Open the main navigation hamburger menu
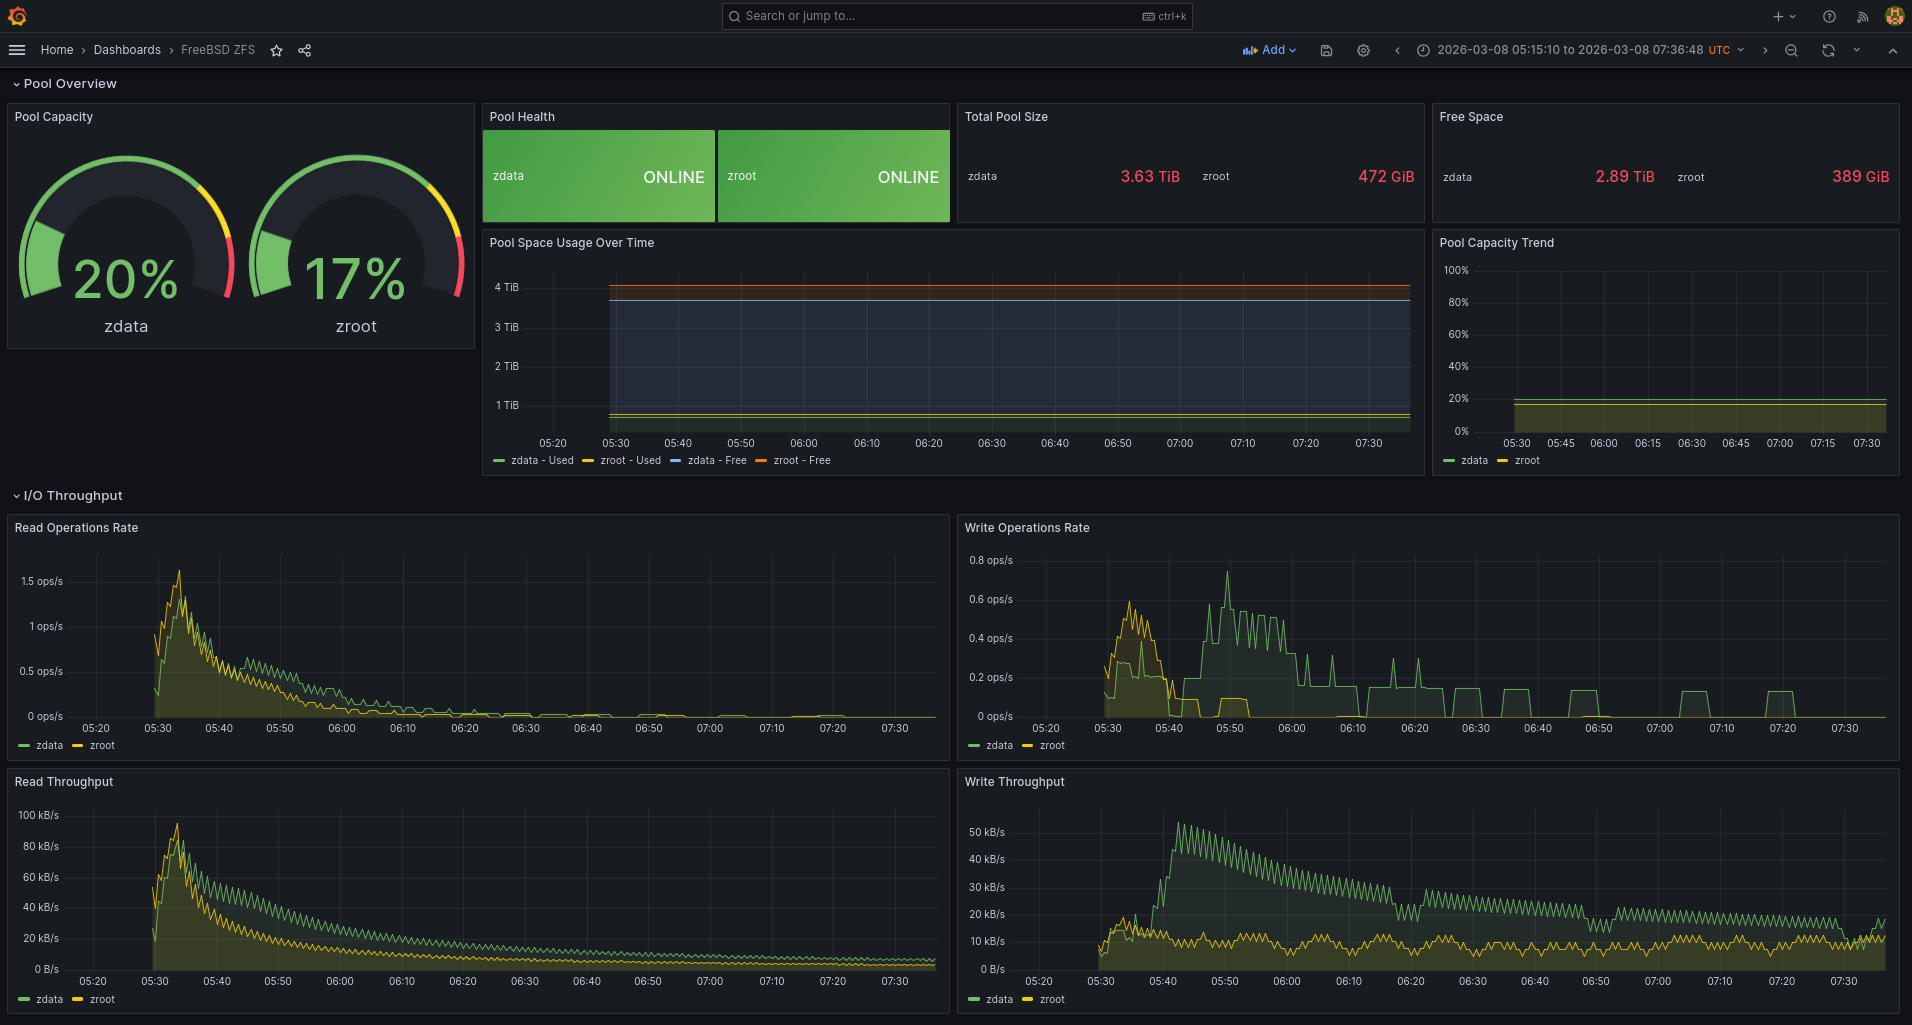Screen dimensions: 1912x1025 coord(16,50)
